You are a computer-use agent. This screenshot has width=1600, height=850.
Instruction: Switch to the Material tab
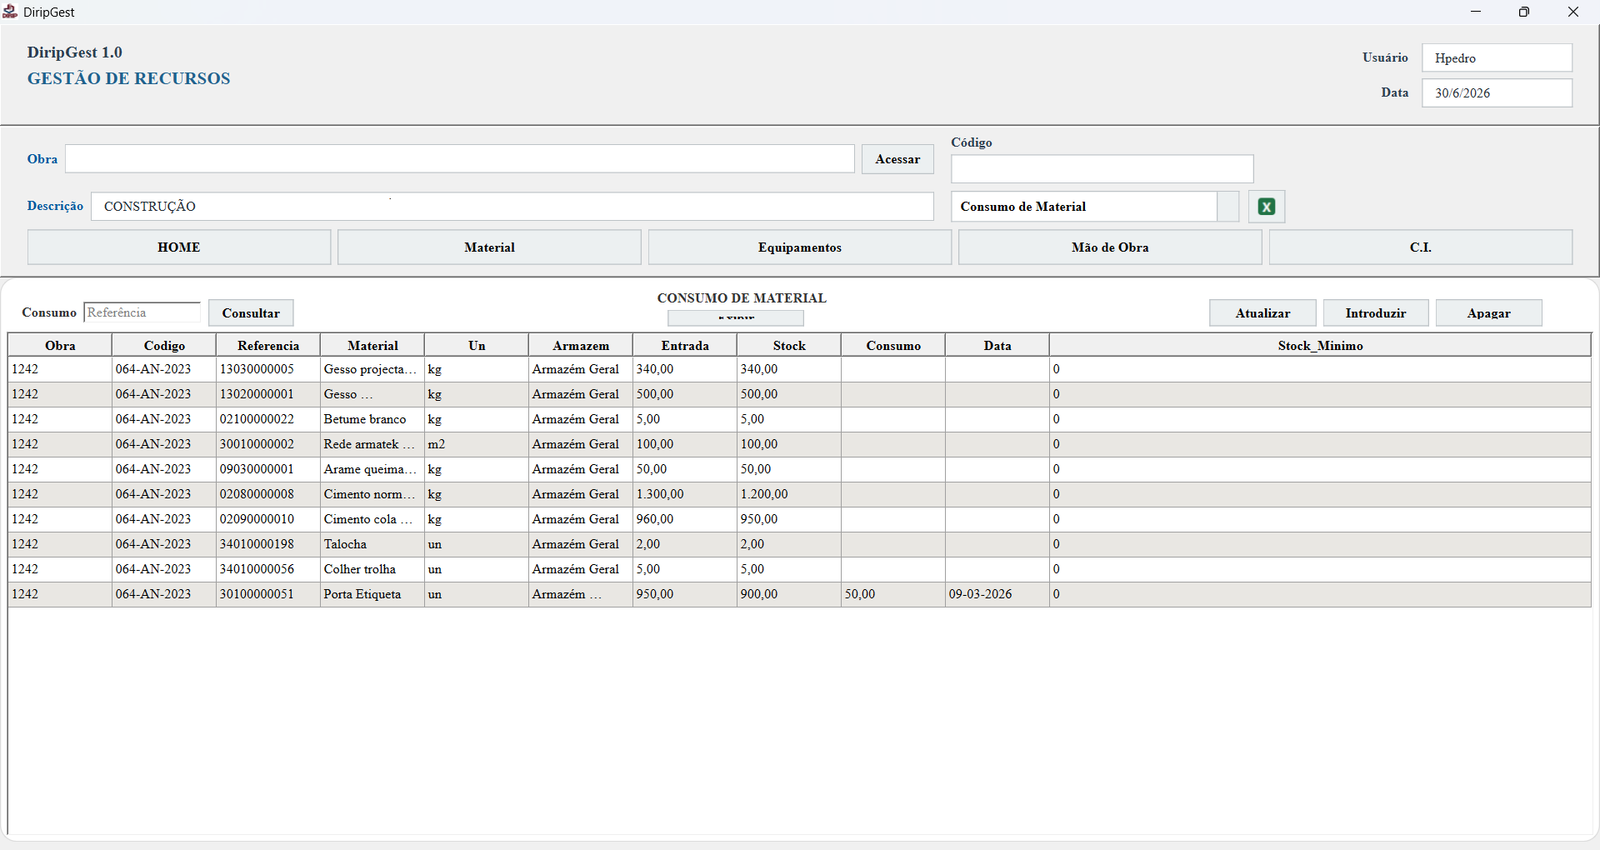[489, 247]
